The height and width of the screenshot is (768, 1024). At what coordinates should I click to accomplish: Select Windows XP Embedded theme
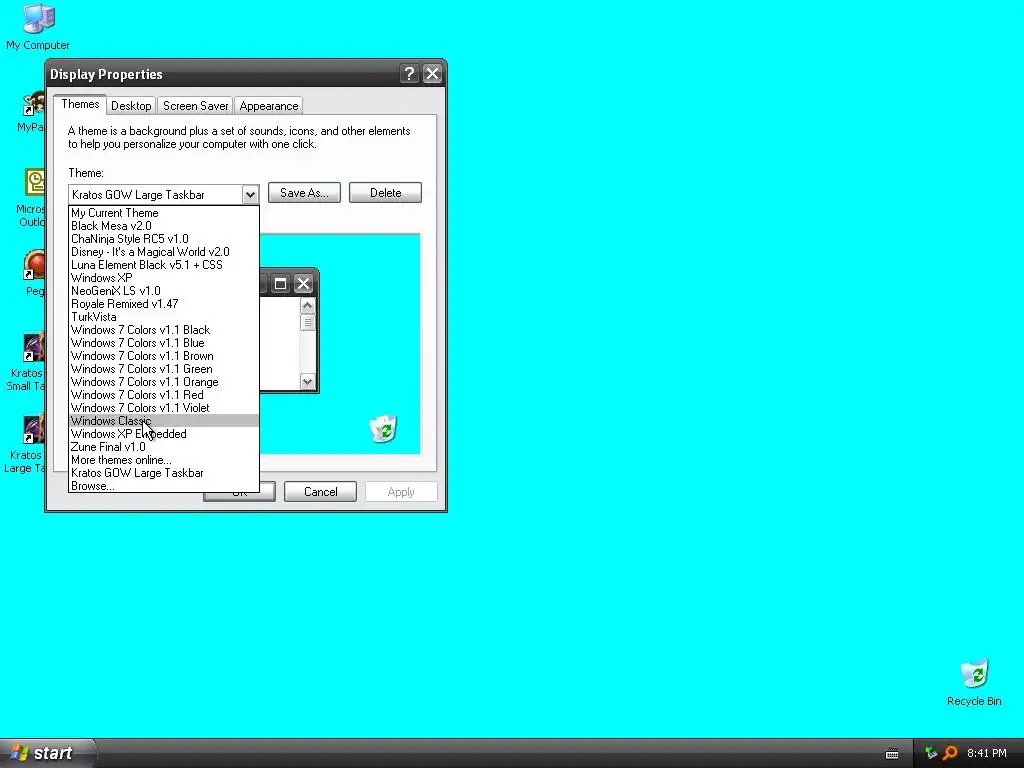[164, 434]
